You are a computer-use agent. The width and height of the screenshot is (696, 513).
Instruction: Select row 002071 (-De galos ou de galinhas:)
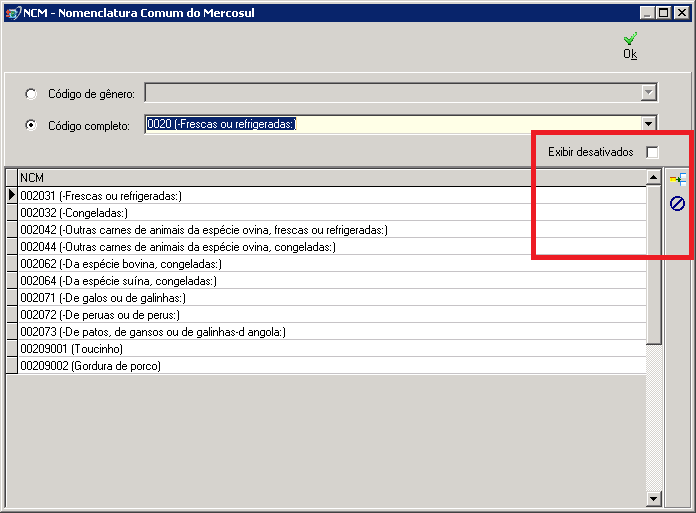tap(332, 298)
